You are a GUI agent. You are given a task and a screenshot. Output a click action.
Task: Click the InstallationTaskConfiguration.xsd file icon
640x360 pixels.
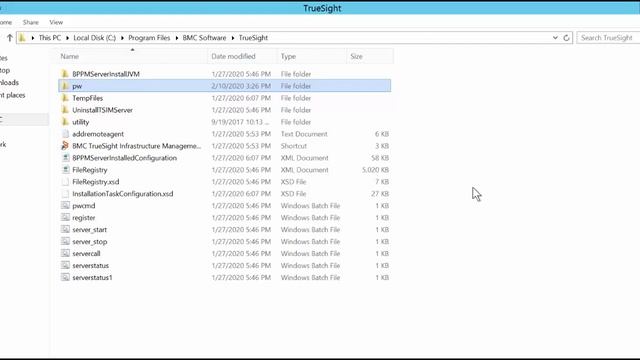65,193
